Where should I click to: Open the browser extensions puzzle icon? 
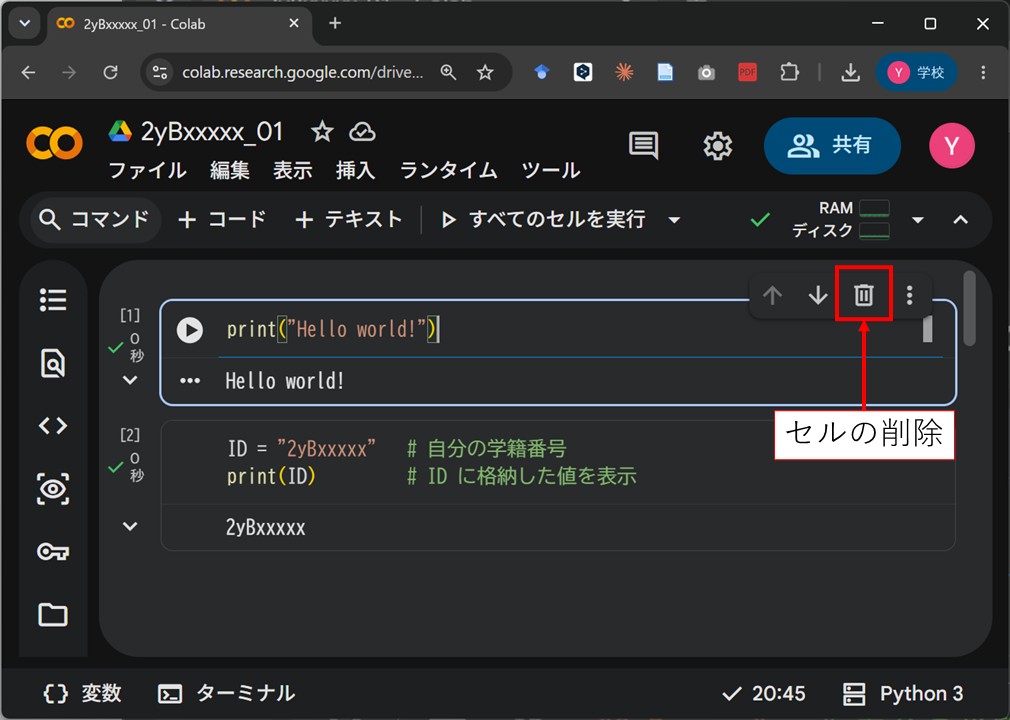coord(789,72)
